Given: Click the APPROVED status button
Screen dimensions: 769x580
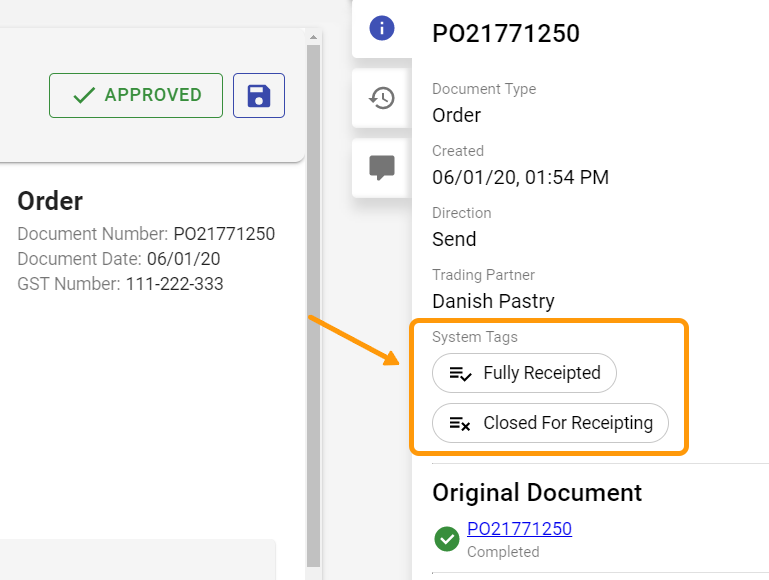Looking at the screenshot, I should pyautogui.click(x=136, y=96).
